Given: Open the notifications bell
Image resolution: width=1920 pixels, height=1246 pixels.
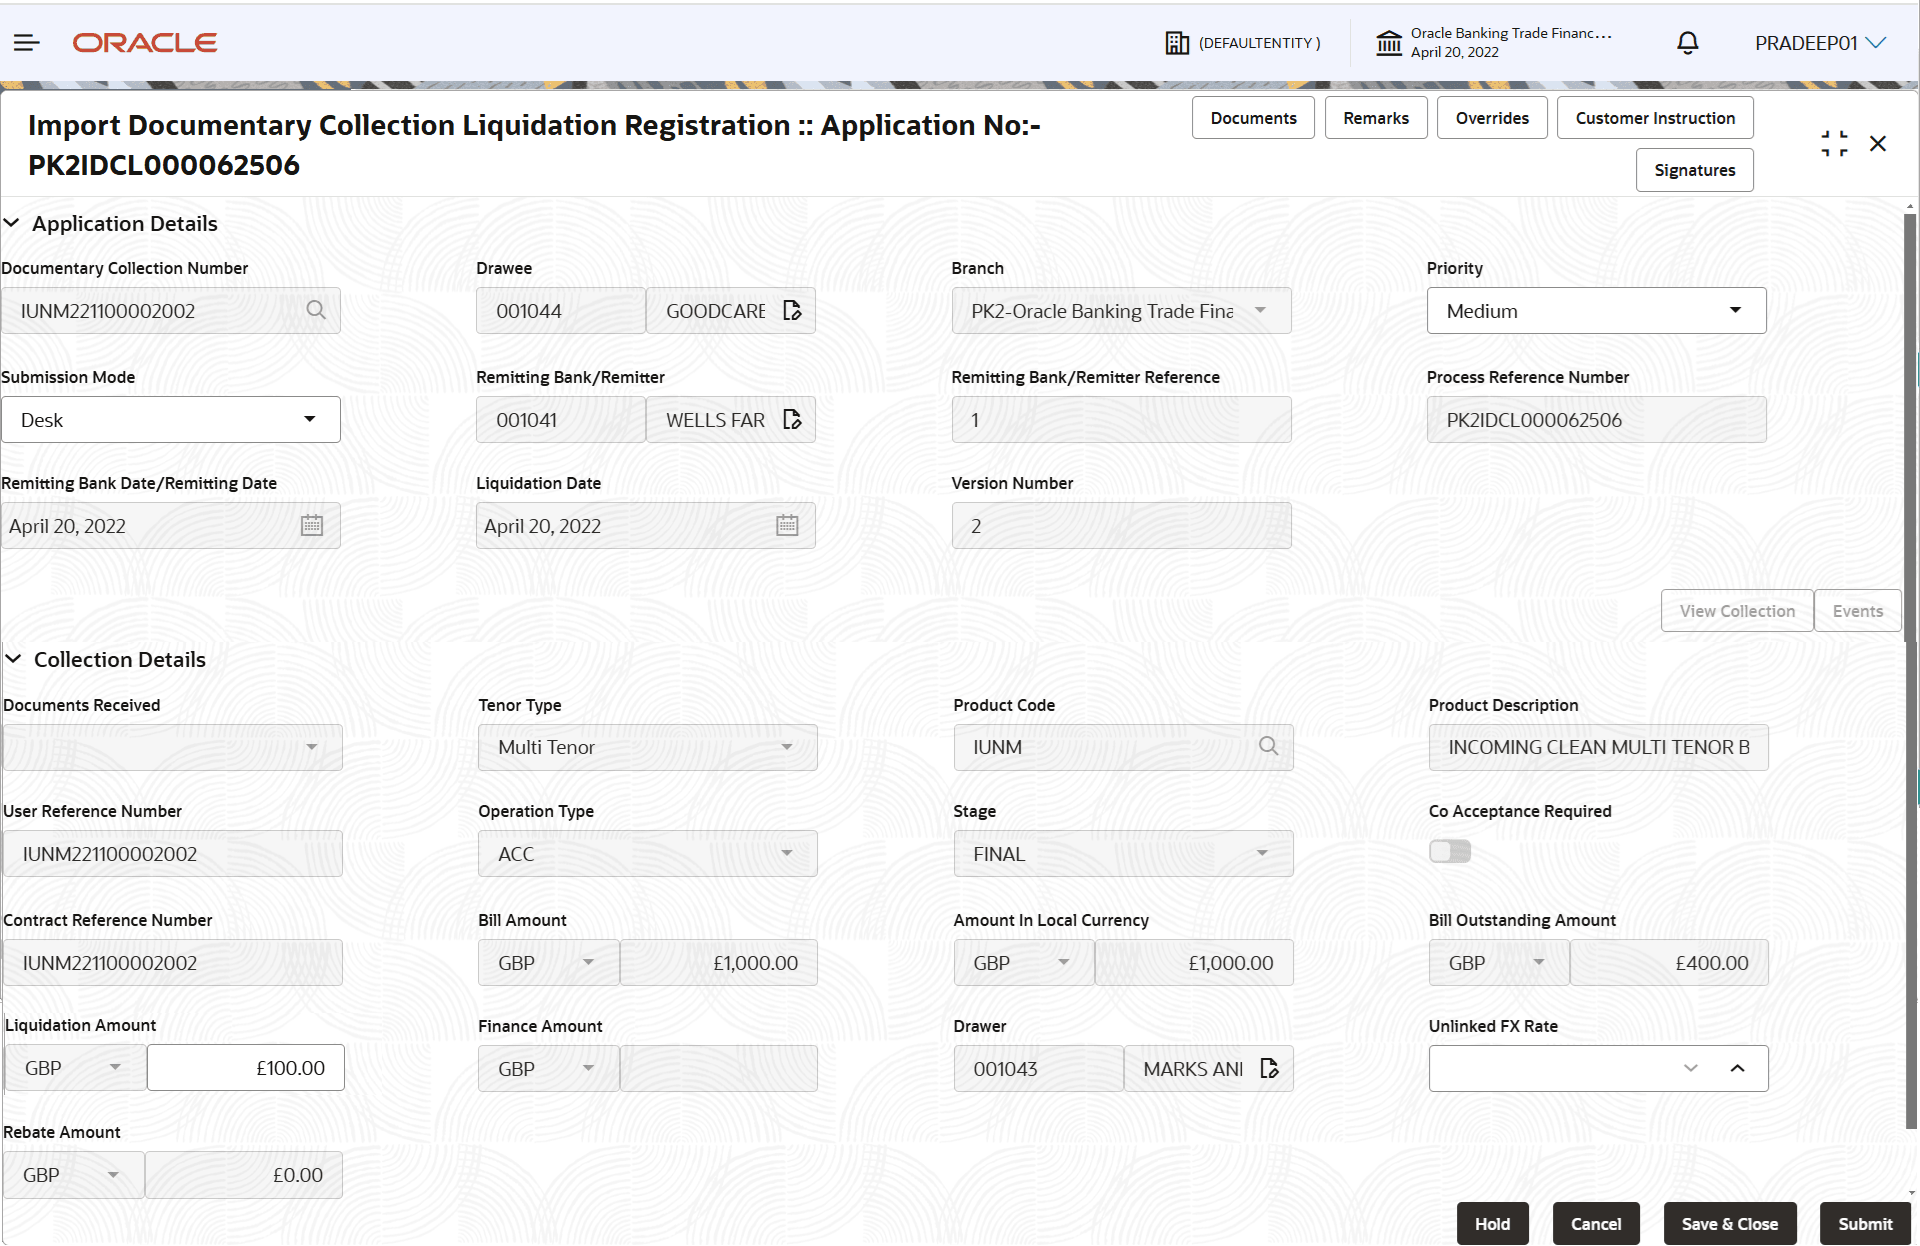Looking at the screenshot, I should click(1687, 42).
